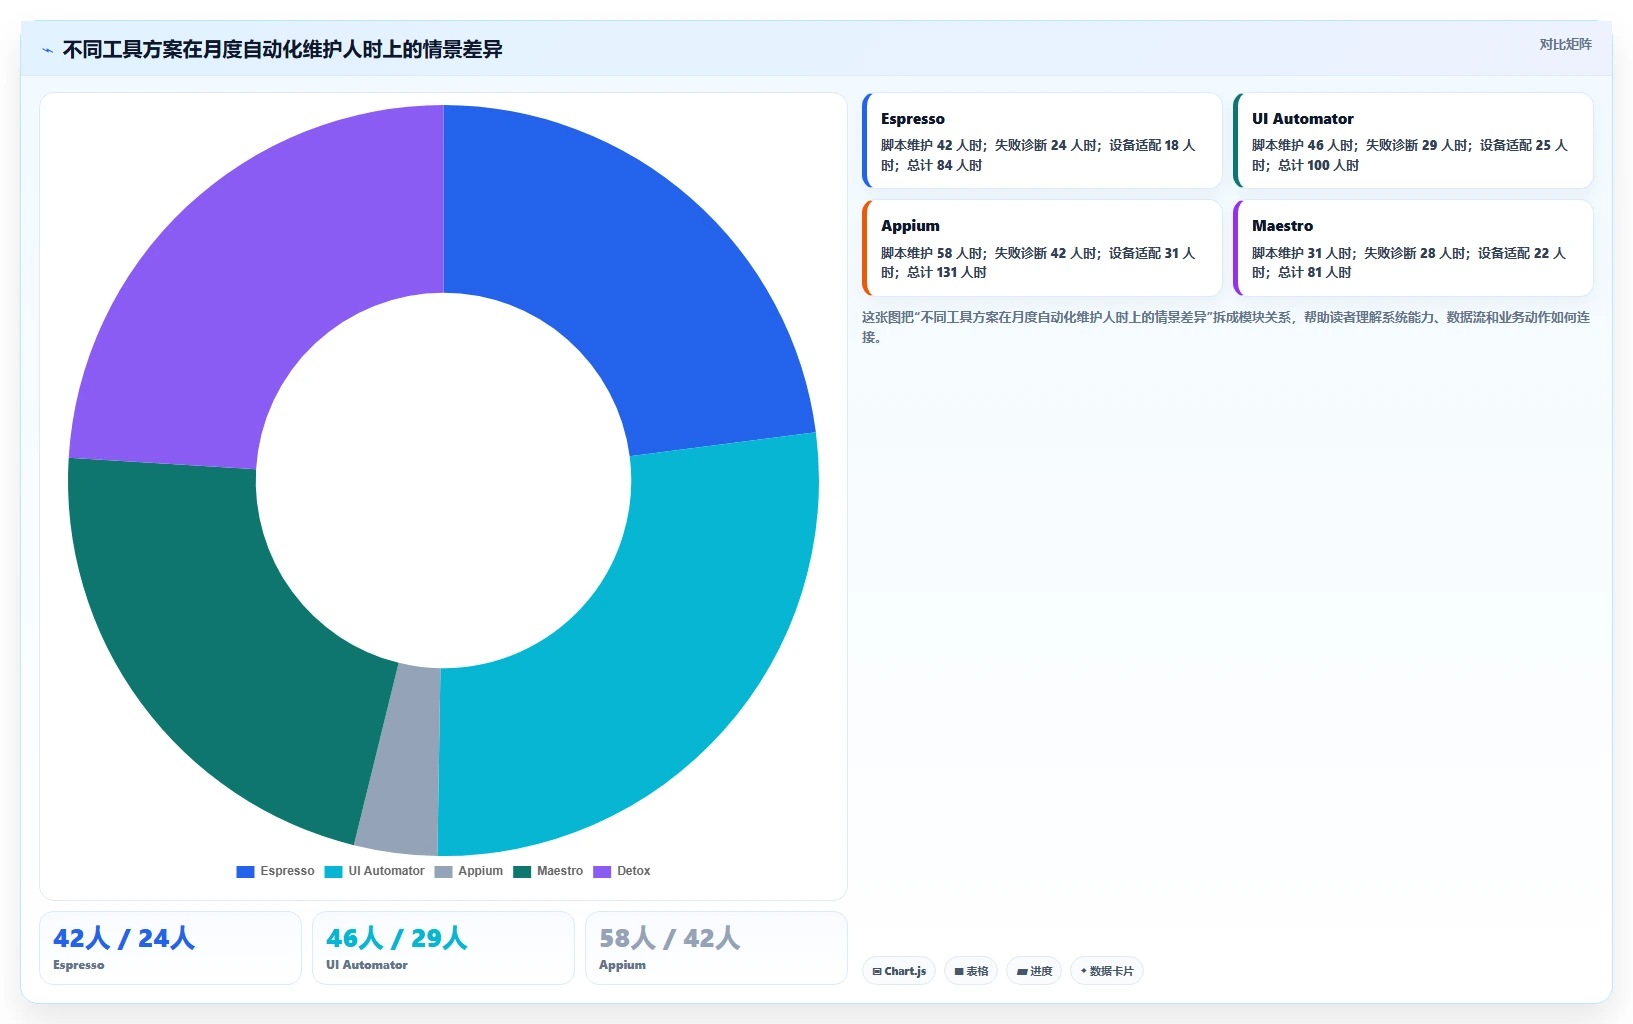The image size is (1633, 1024).
Task: Open the Maestro info card
Action: pyautogui.click(x=1413, y=248)
